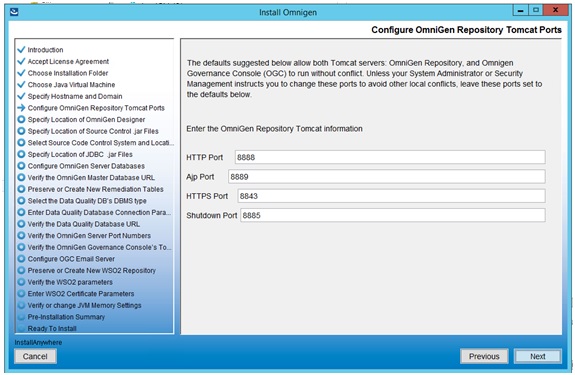This screenshot has height=375, width=575.
Task: Click circle icon beside Preserve or Create New Remediation Tables
Action: (21, 189)
